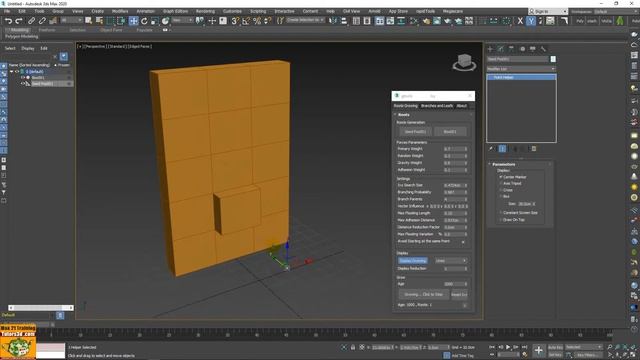Select the Unlink Selection icon

(42, 21)
